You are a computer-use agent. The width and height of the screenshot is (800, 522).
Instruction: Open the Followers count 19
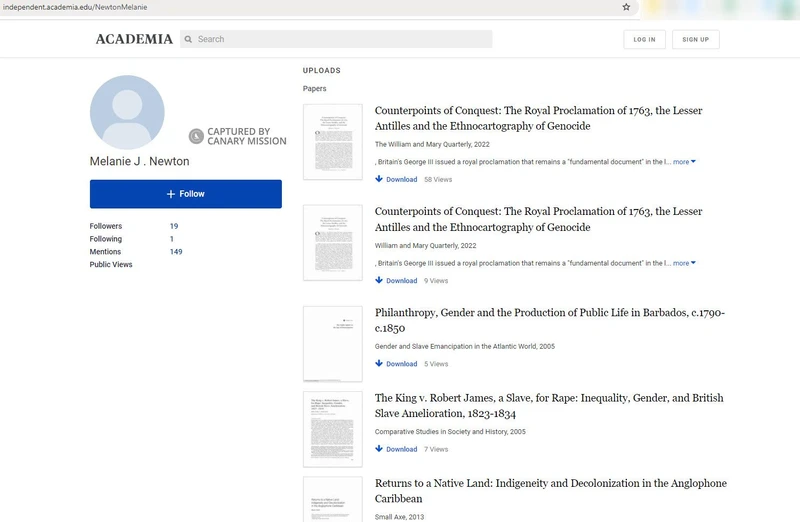tap(174, 226)
